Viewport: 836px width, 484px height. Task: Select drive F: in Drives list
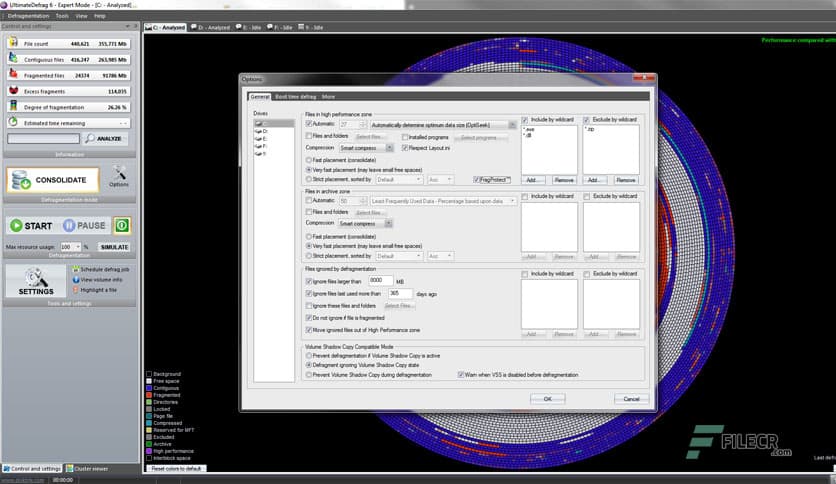click(262, 146)
